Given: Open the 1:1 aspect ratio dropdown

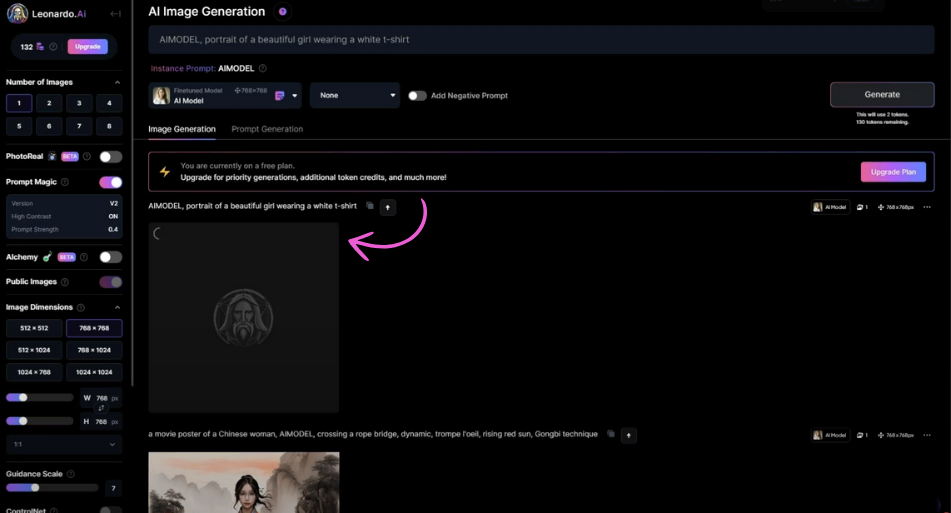Looking at the screenshot, I should point(63,444).
